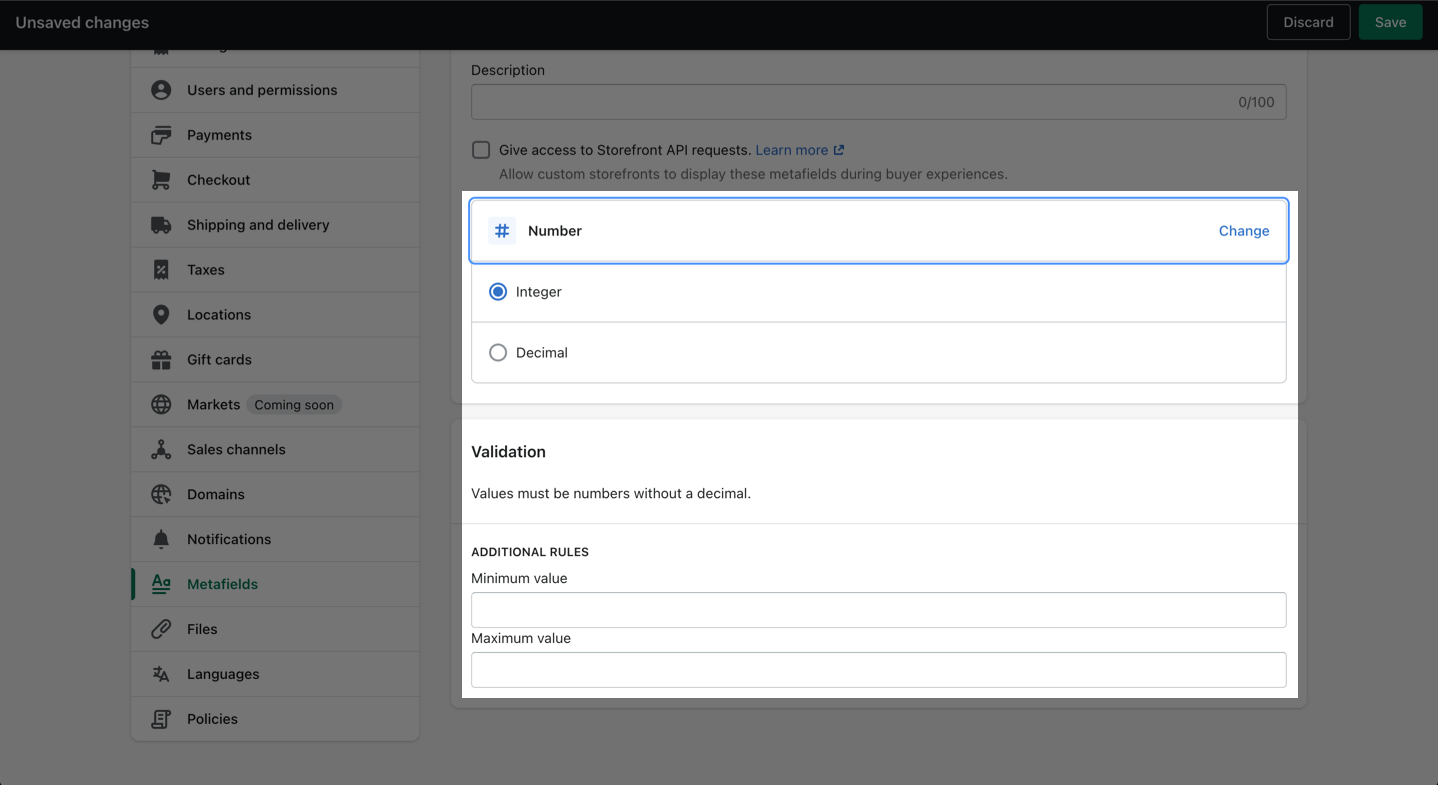Click the Coming soon badge next to Markets
This screenshot has height=785, width=1438.
pos(294,405)
